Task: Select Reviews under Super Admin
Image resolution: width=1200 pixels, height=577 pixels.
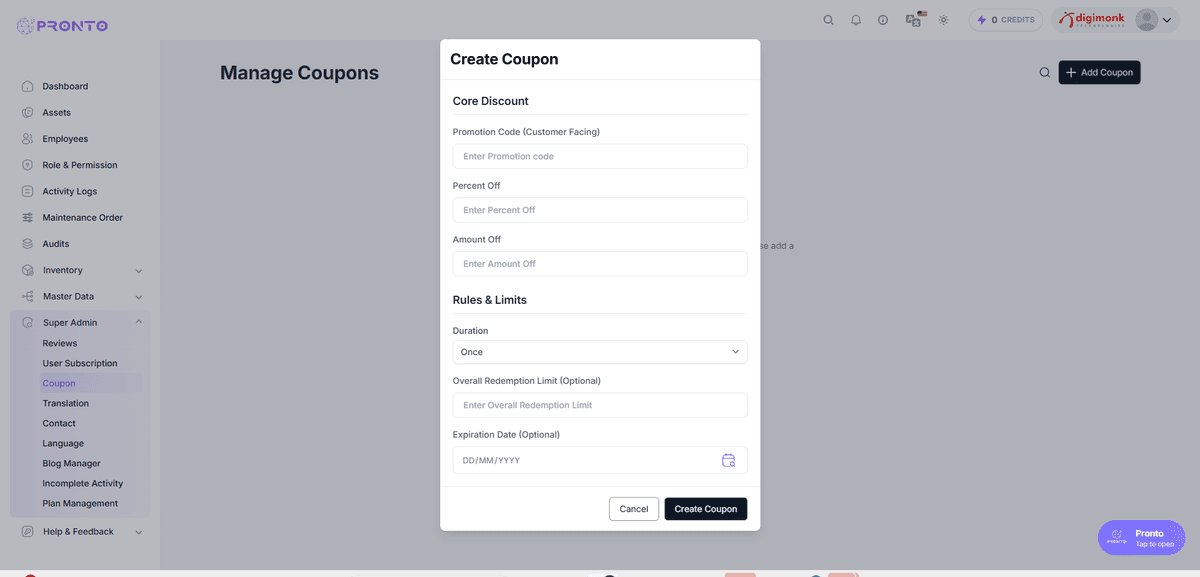Action: [x=58, y=342]
